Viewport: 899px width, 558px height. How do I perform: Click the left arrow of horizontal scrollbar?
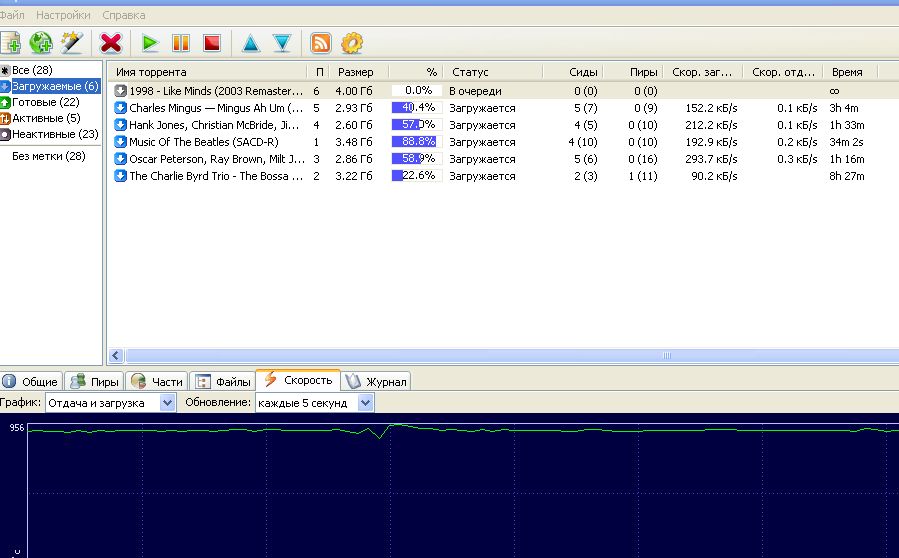click(x=116, y=356)
